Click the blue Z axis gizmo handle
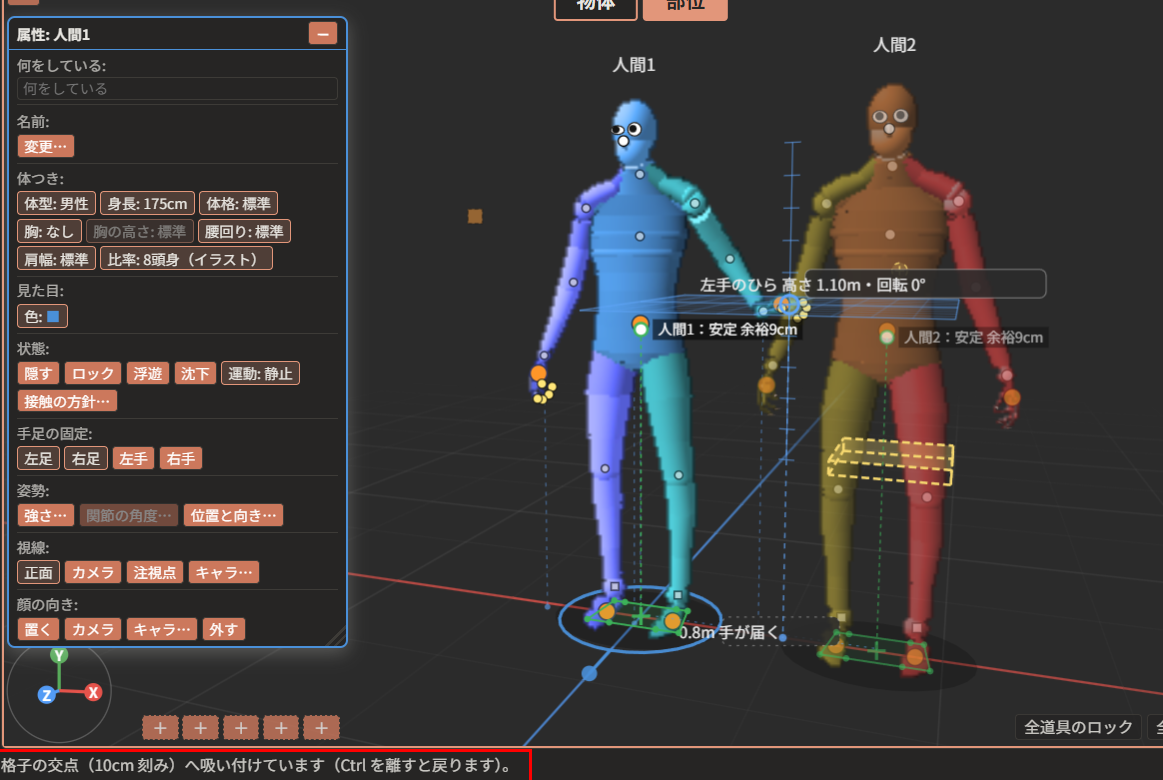The height and width of the screenshot is (780, 1163). pyautogui.click(x=47, y=695)
